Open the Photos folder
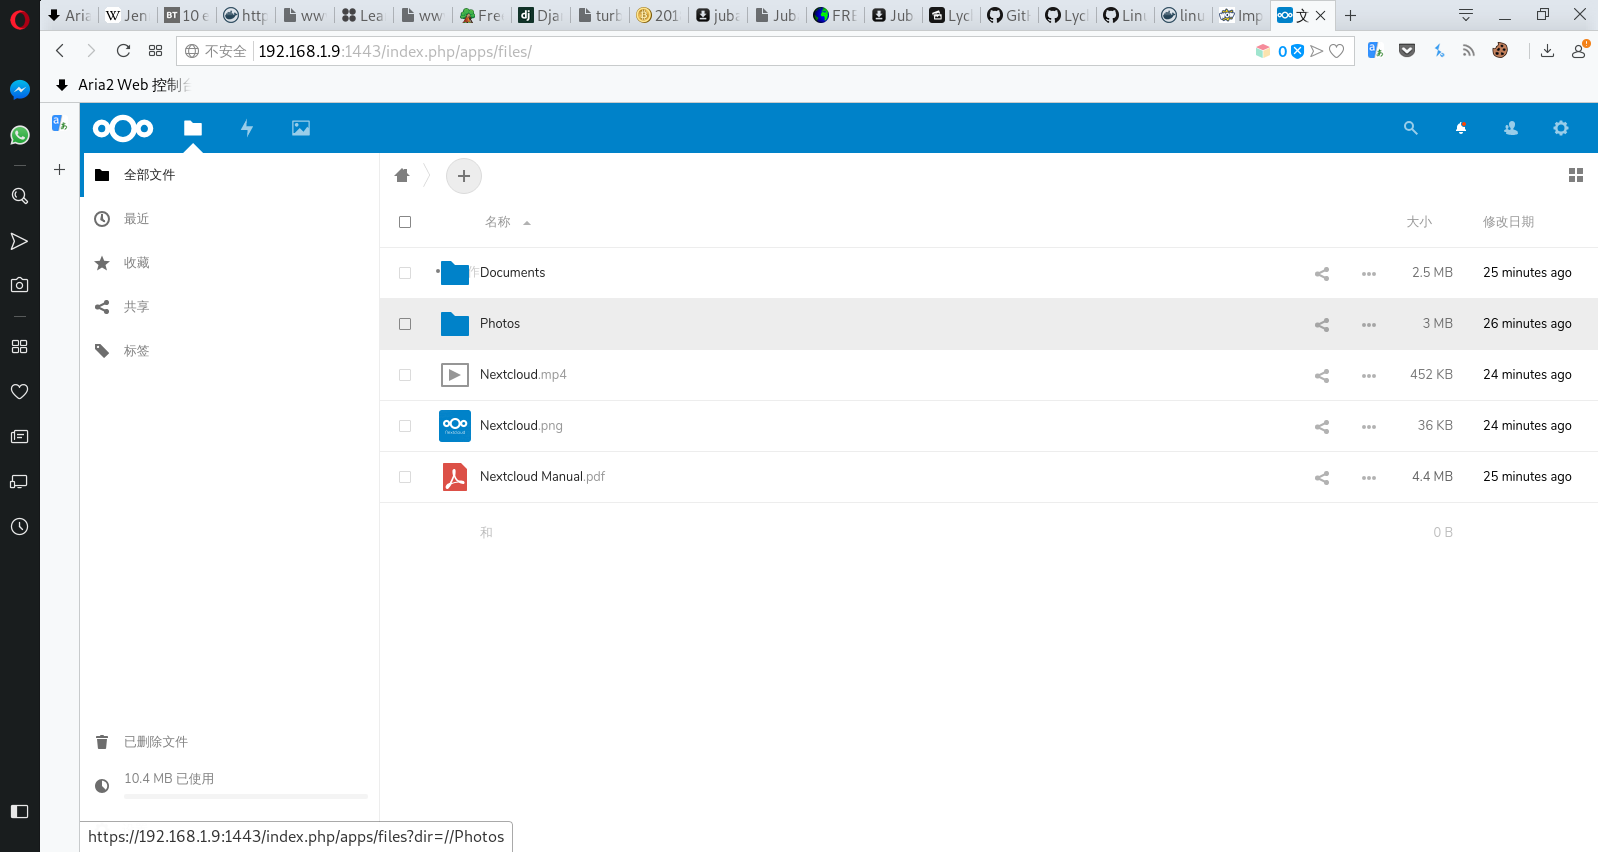The width and height of the screenshot is (1598, 852). [500, 323]
